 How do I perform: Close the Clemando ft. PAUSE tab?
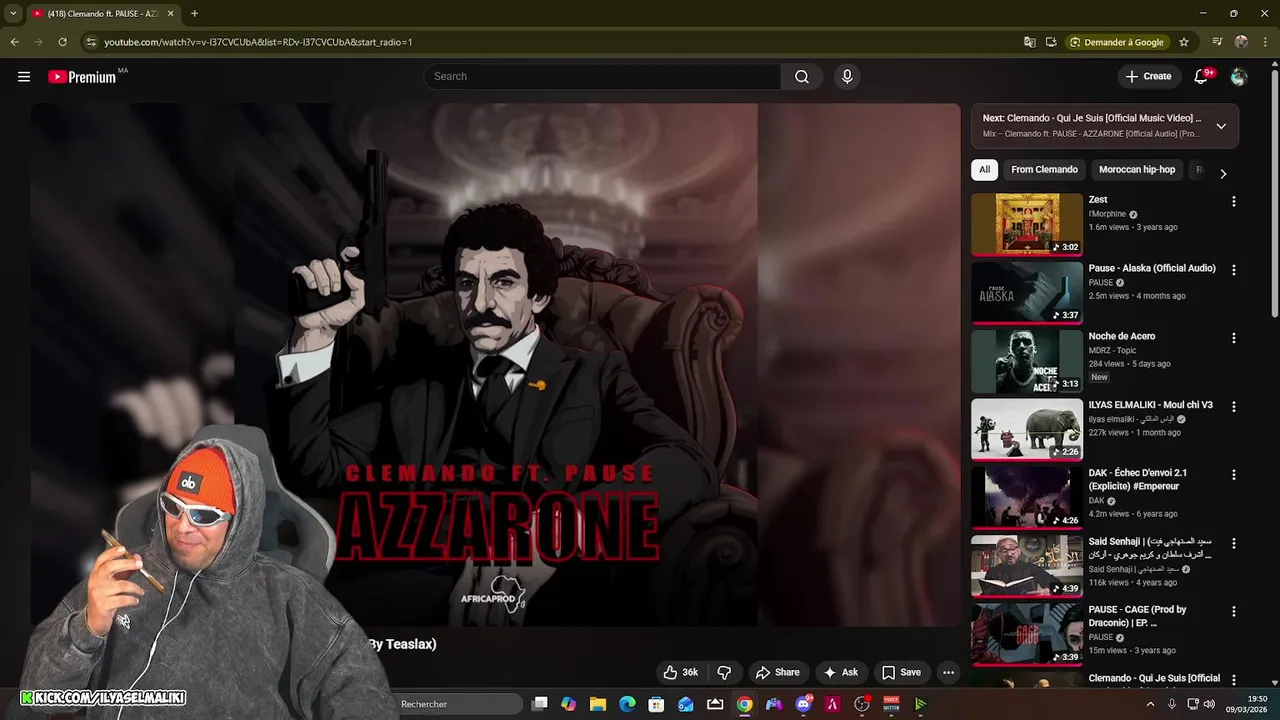click(x=170, y=14)
